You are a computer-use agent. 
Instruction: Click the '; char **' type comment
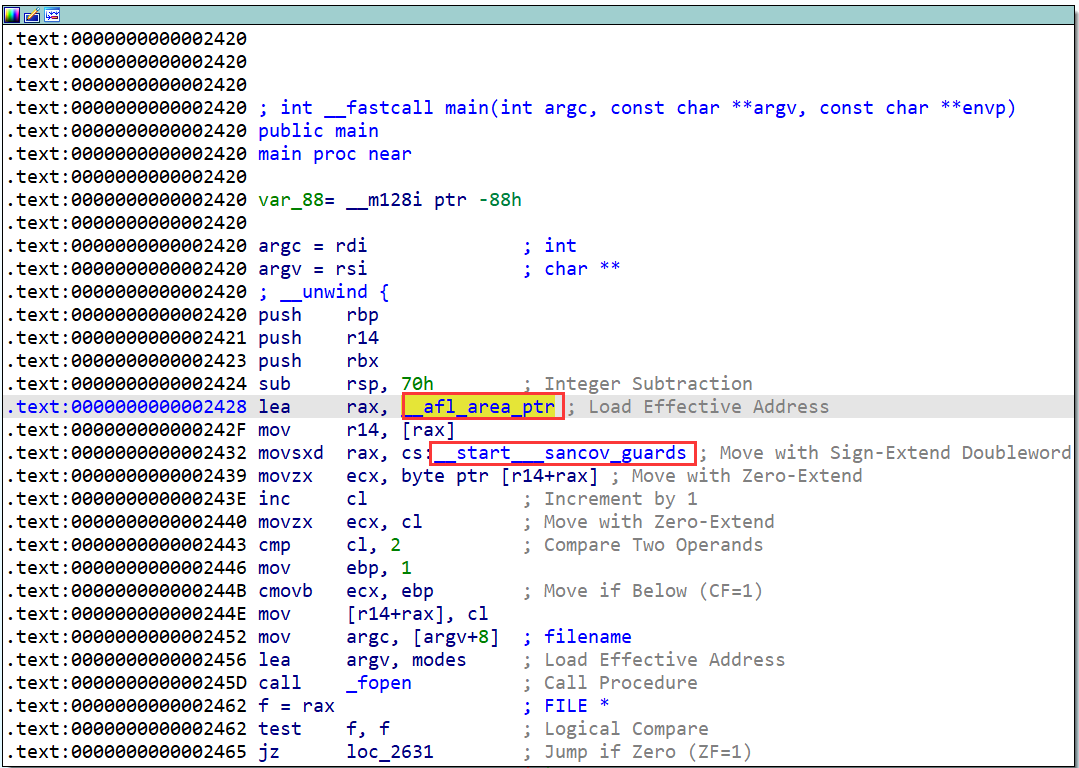click(572, 269)
